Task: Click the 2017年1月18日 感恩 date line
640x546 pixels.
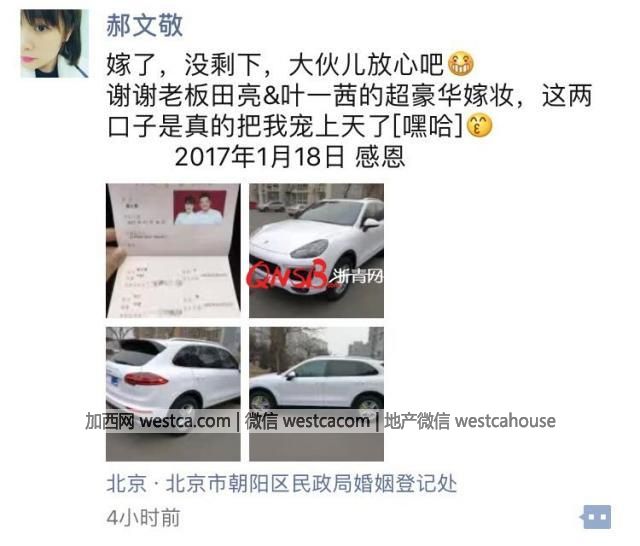Action: click(290, 157)
